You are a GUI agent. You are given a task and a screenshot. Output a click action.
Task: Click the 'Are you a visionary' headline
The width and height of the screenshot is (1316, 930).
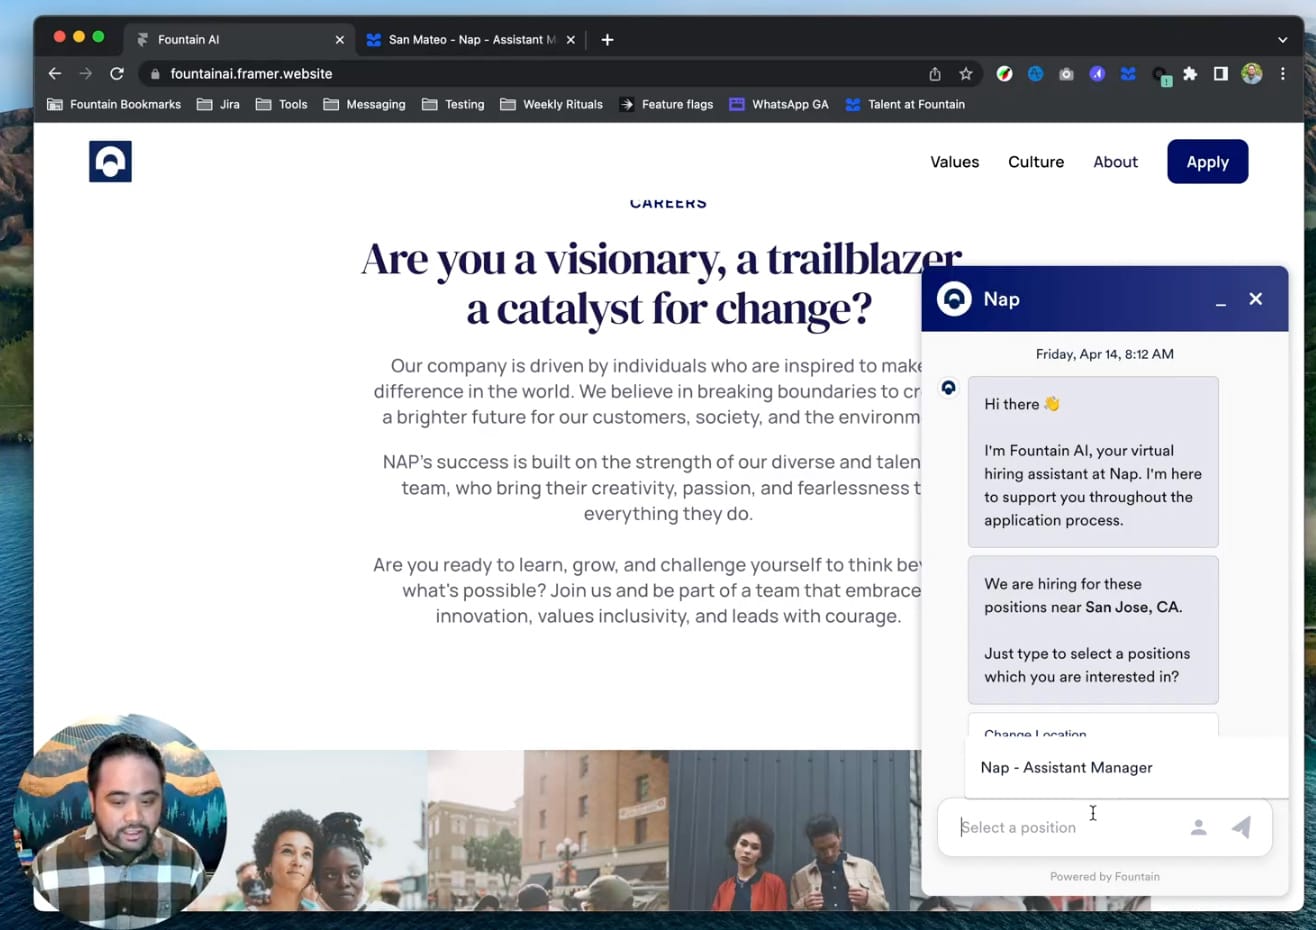661,284
